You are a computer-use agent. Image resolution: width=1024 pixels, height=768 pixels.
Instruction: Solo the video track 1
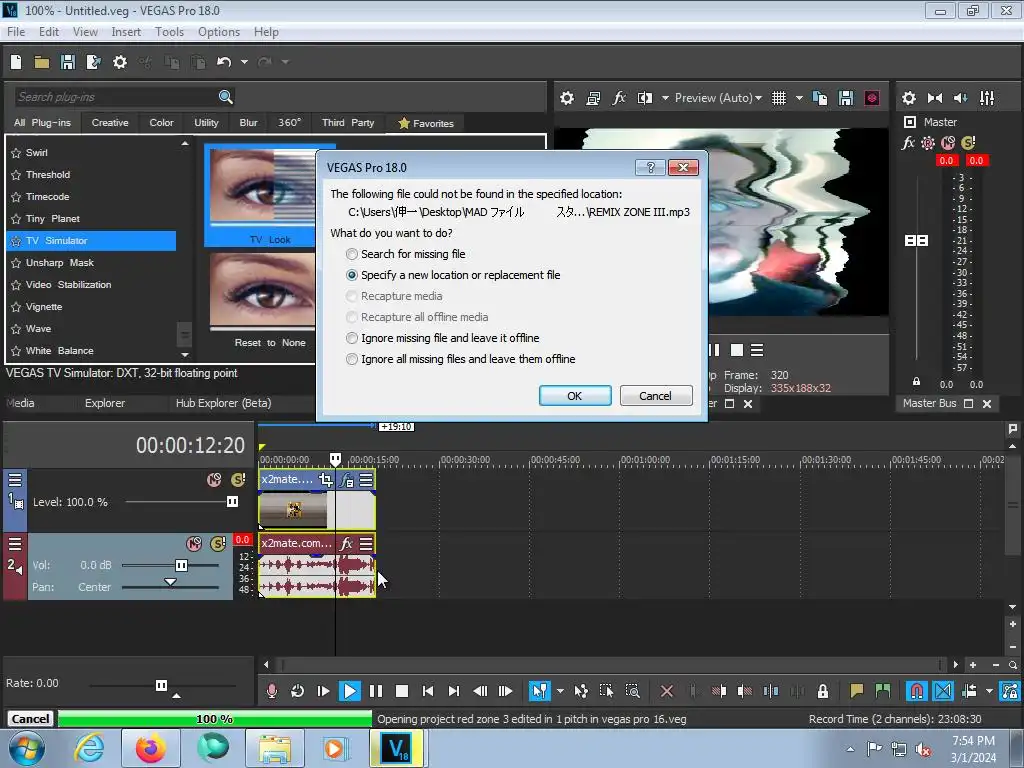(x=238, y=480)
